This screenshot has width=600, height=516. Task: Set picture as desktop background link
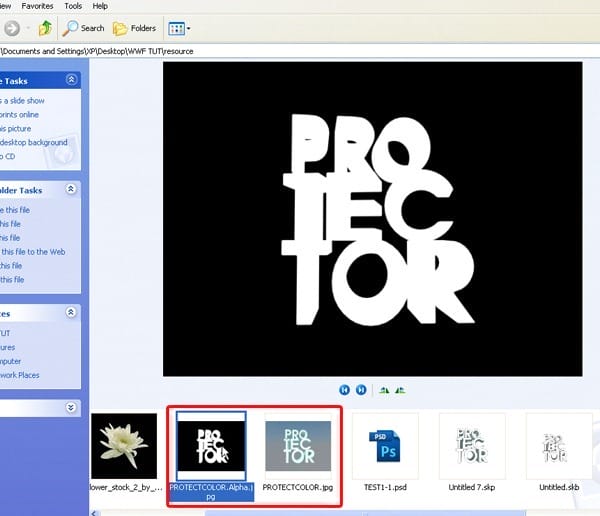coord(34,142)
